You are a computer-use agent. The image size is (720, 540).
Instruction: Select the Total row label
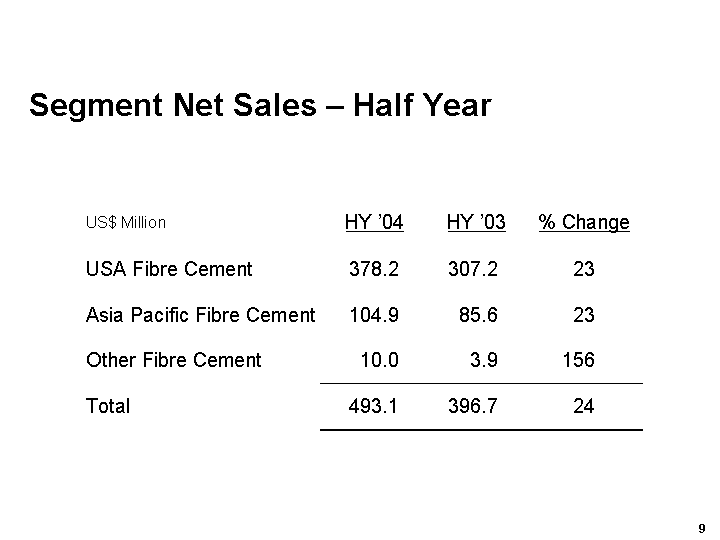point(108,406)
